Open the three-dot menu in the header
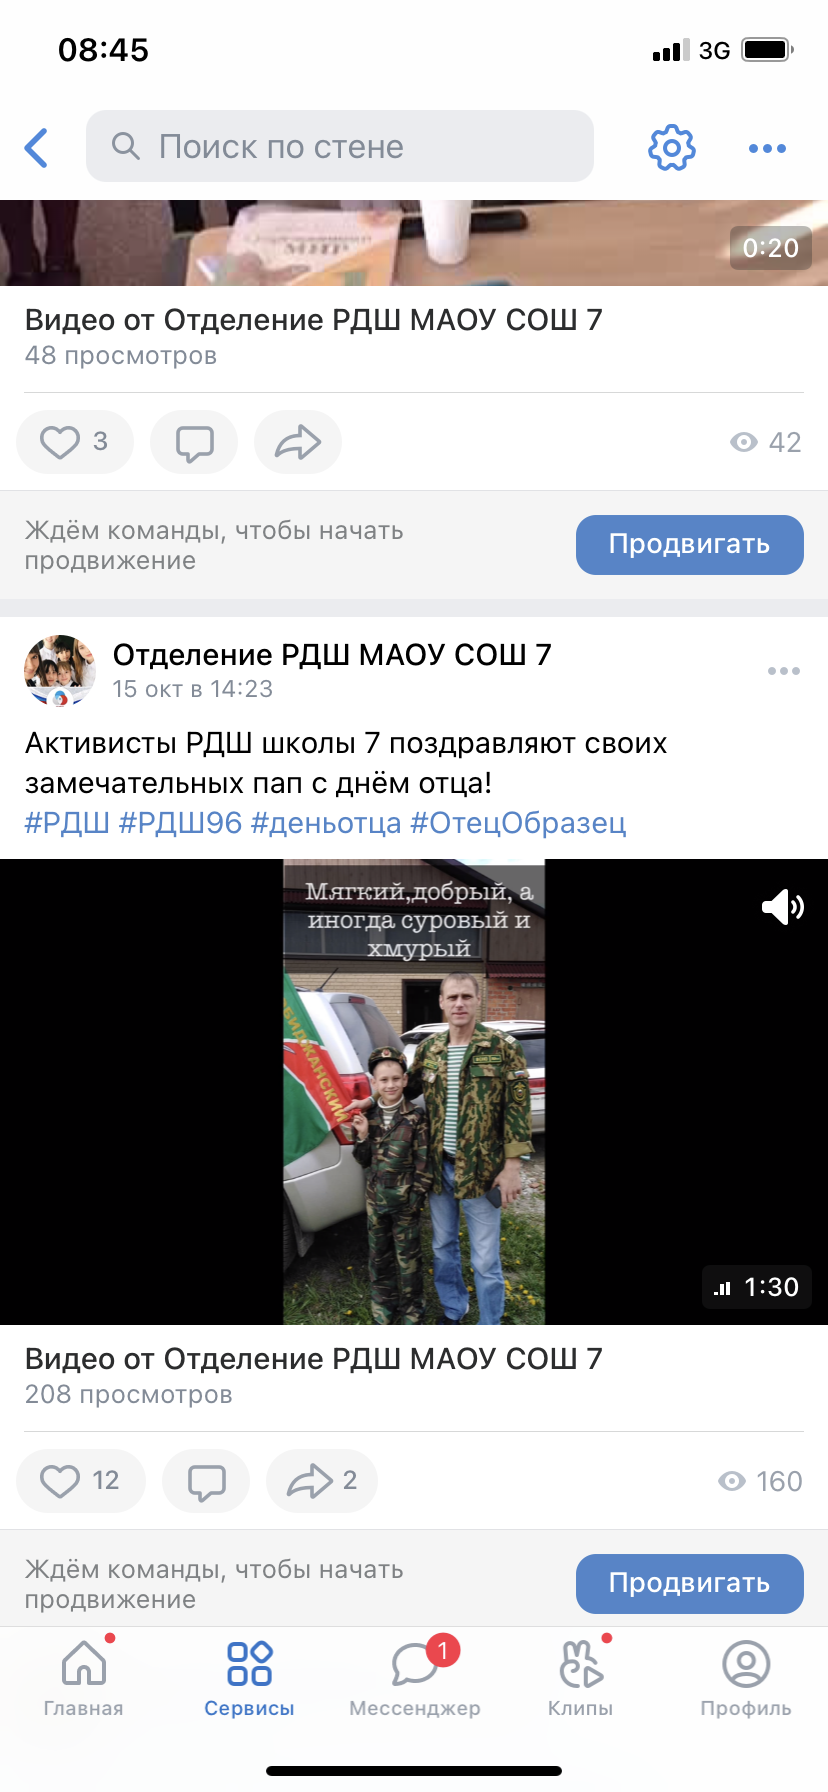The image size is (828, 1792). tap(767, 148)
